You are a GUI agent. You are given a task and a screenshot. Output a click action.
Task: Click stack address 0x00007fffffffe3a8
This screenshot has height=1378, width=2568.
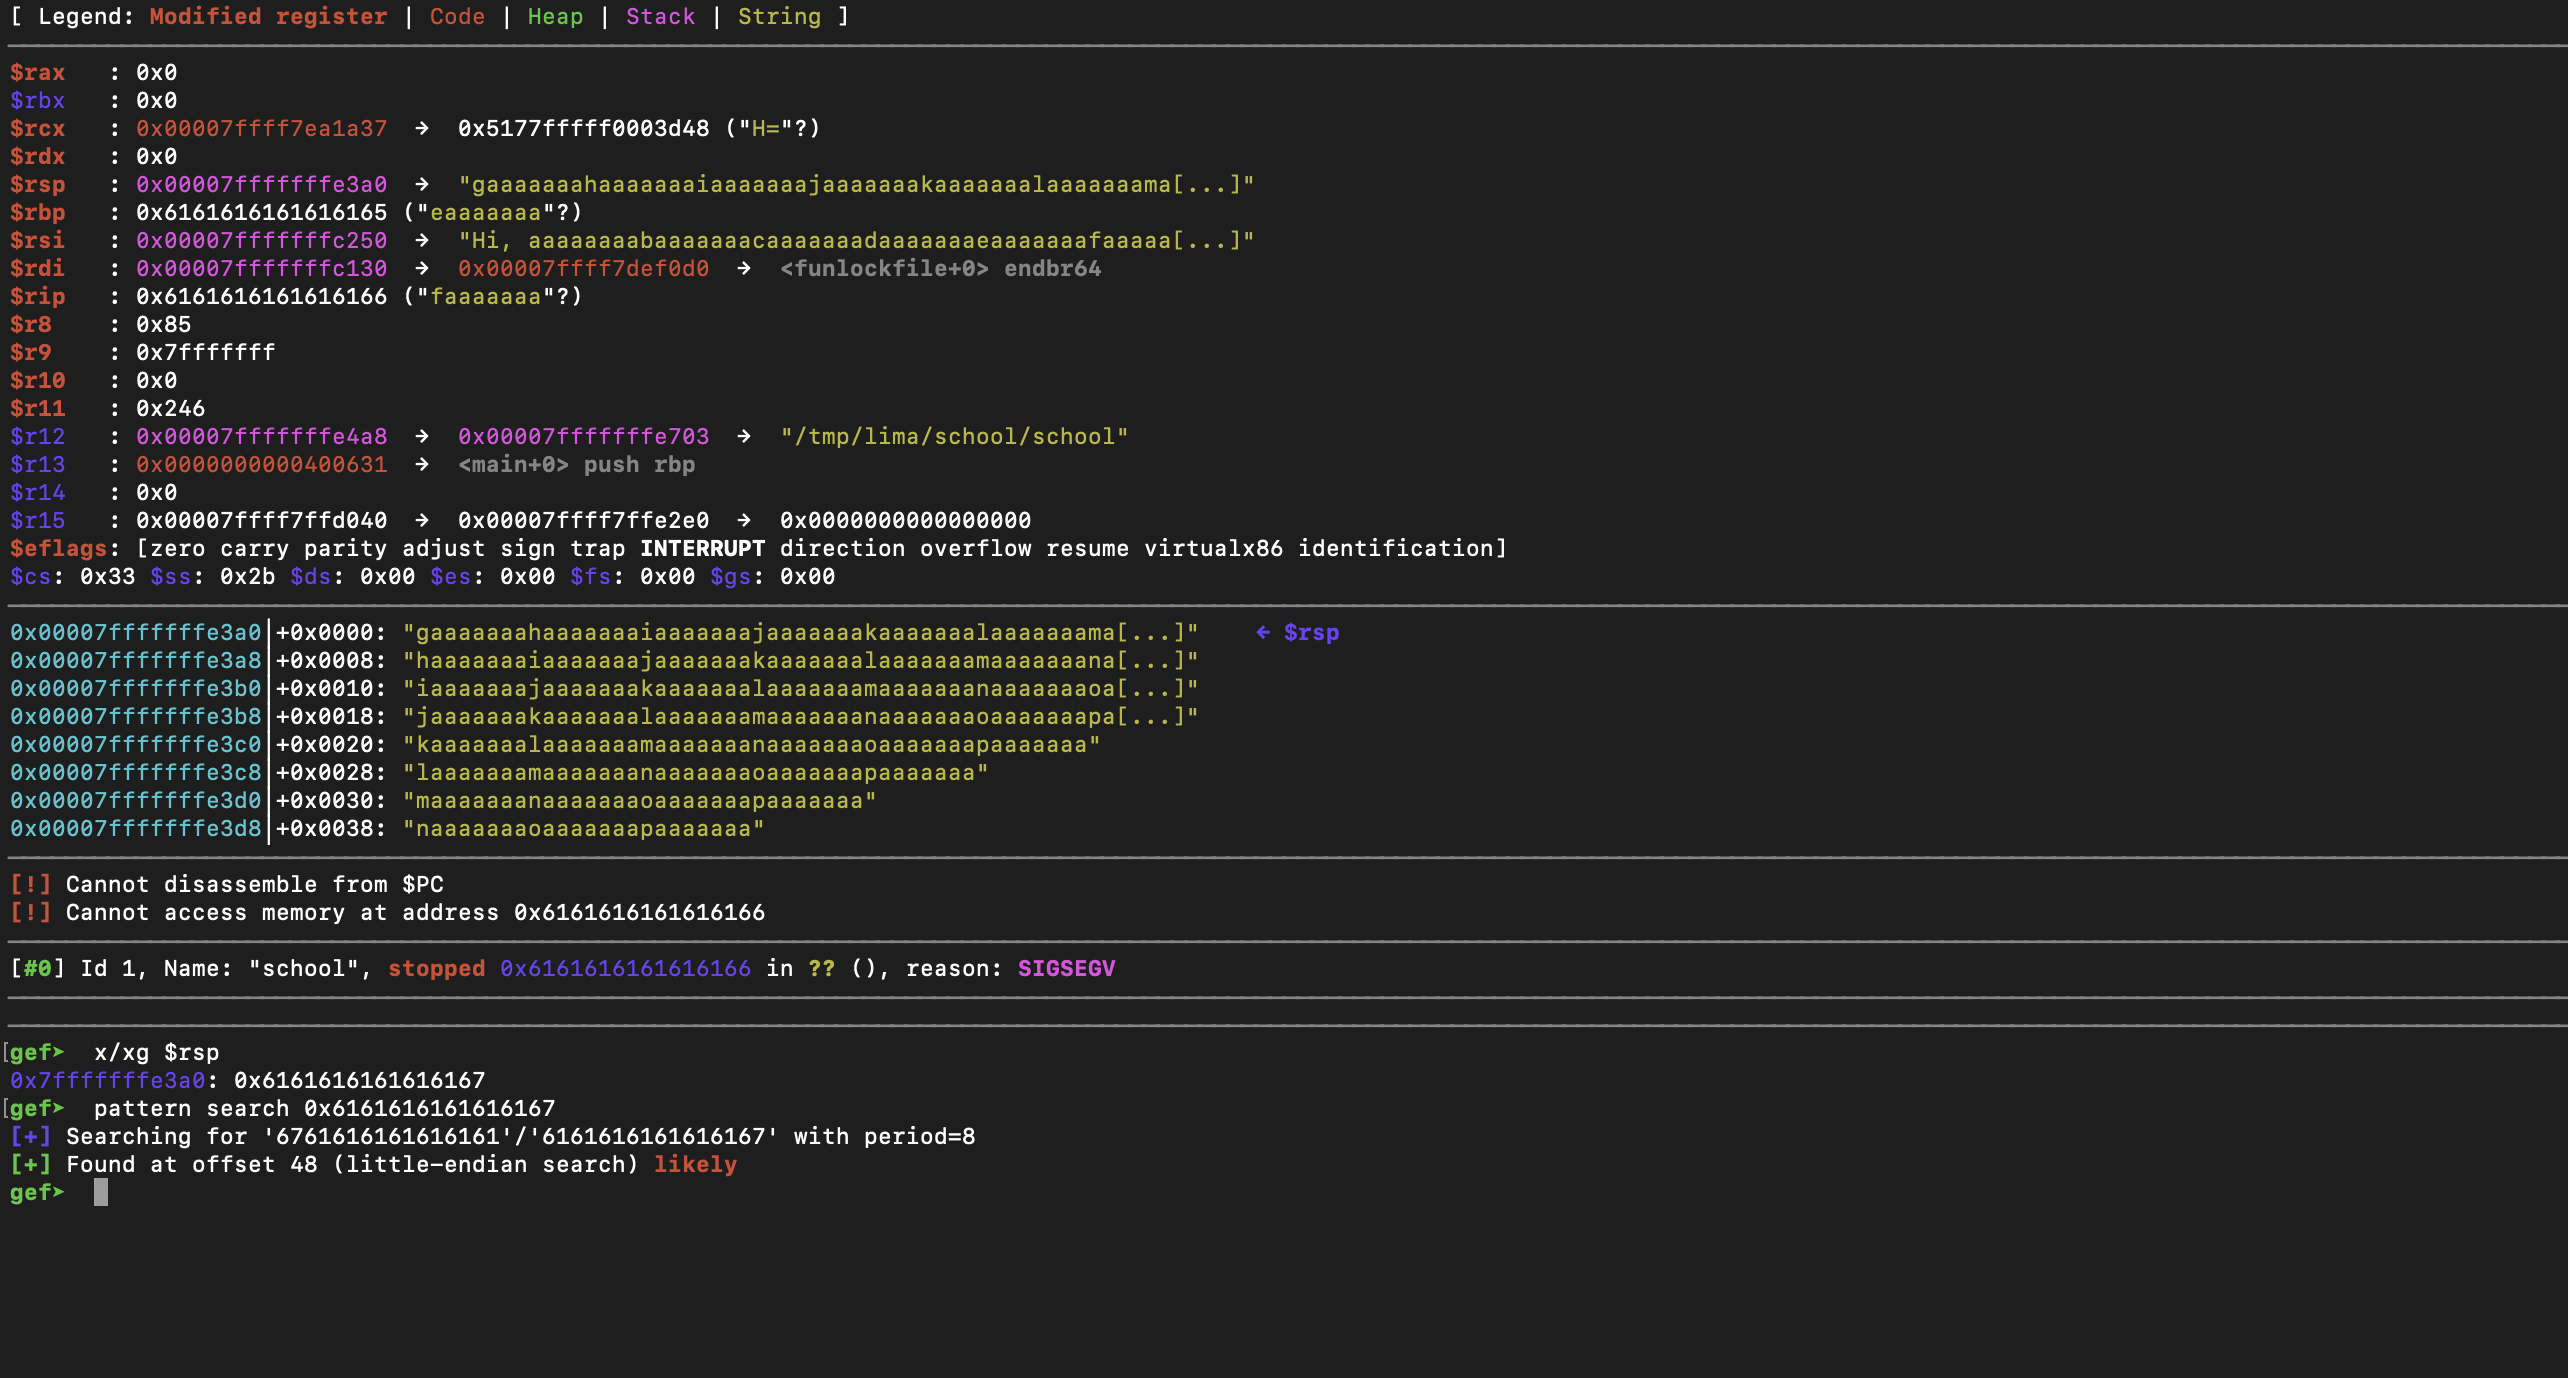(135, 661)
